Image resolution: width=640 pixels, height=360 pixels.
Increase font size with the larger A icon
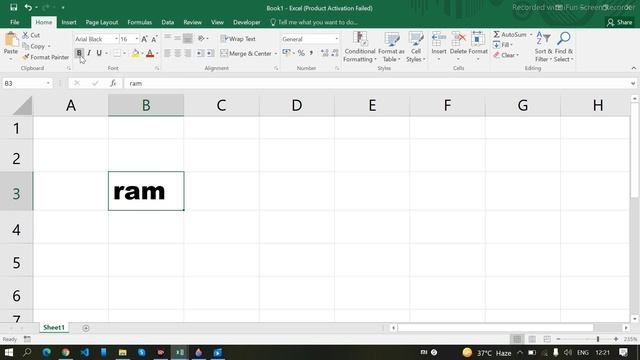(x=144, y=39)
